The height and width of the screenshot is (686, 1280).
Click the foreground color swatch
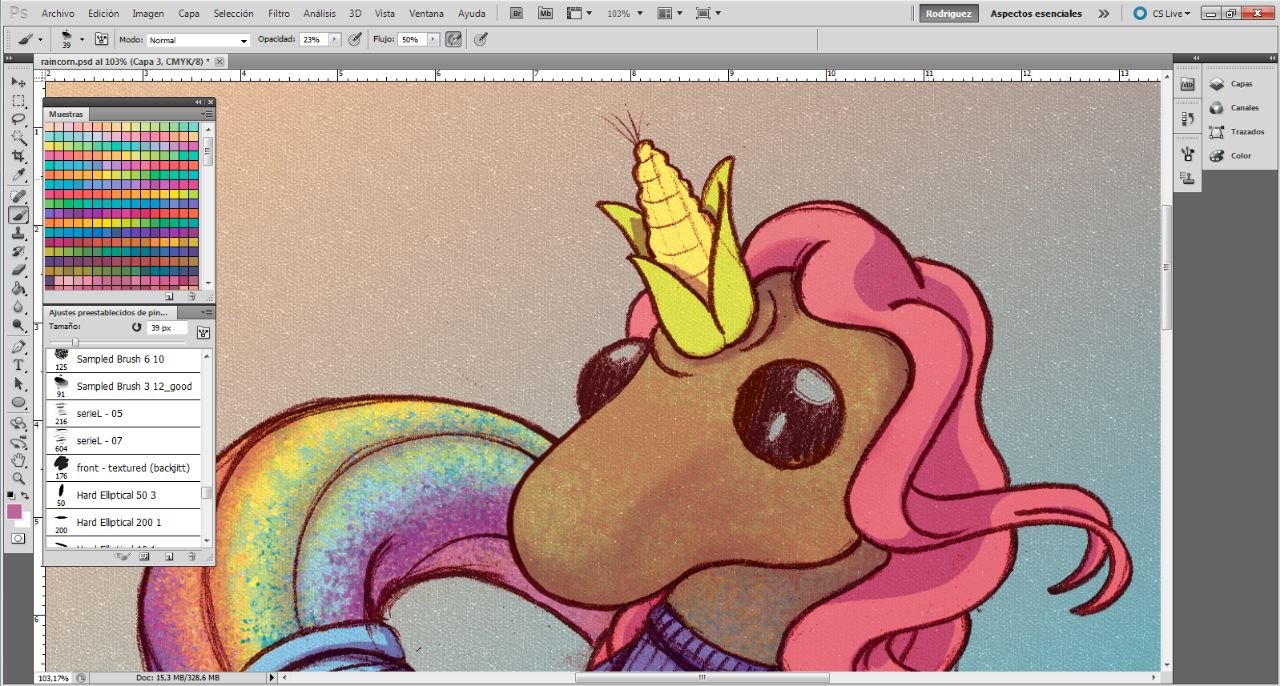pos(14,510)
